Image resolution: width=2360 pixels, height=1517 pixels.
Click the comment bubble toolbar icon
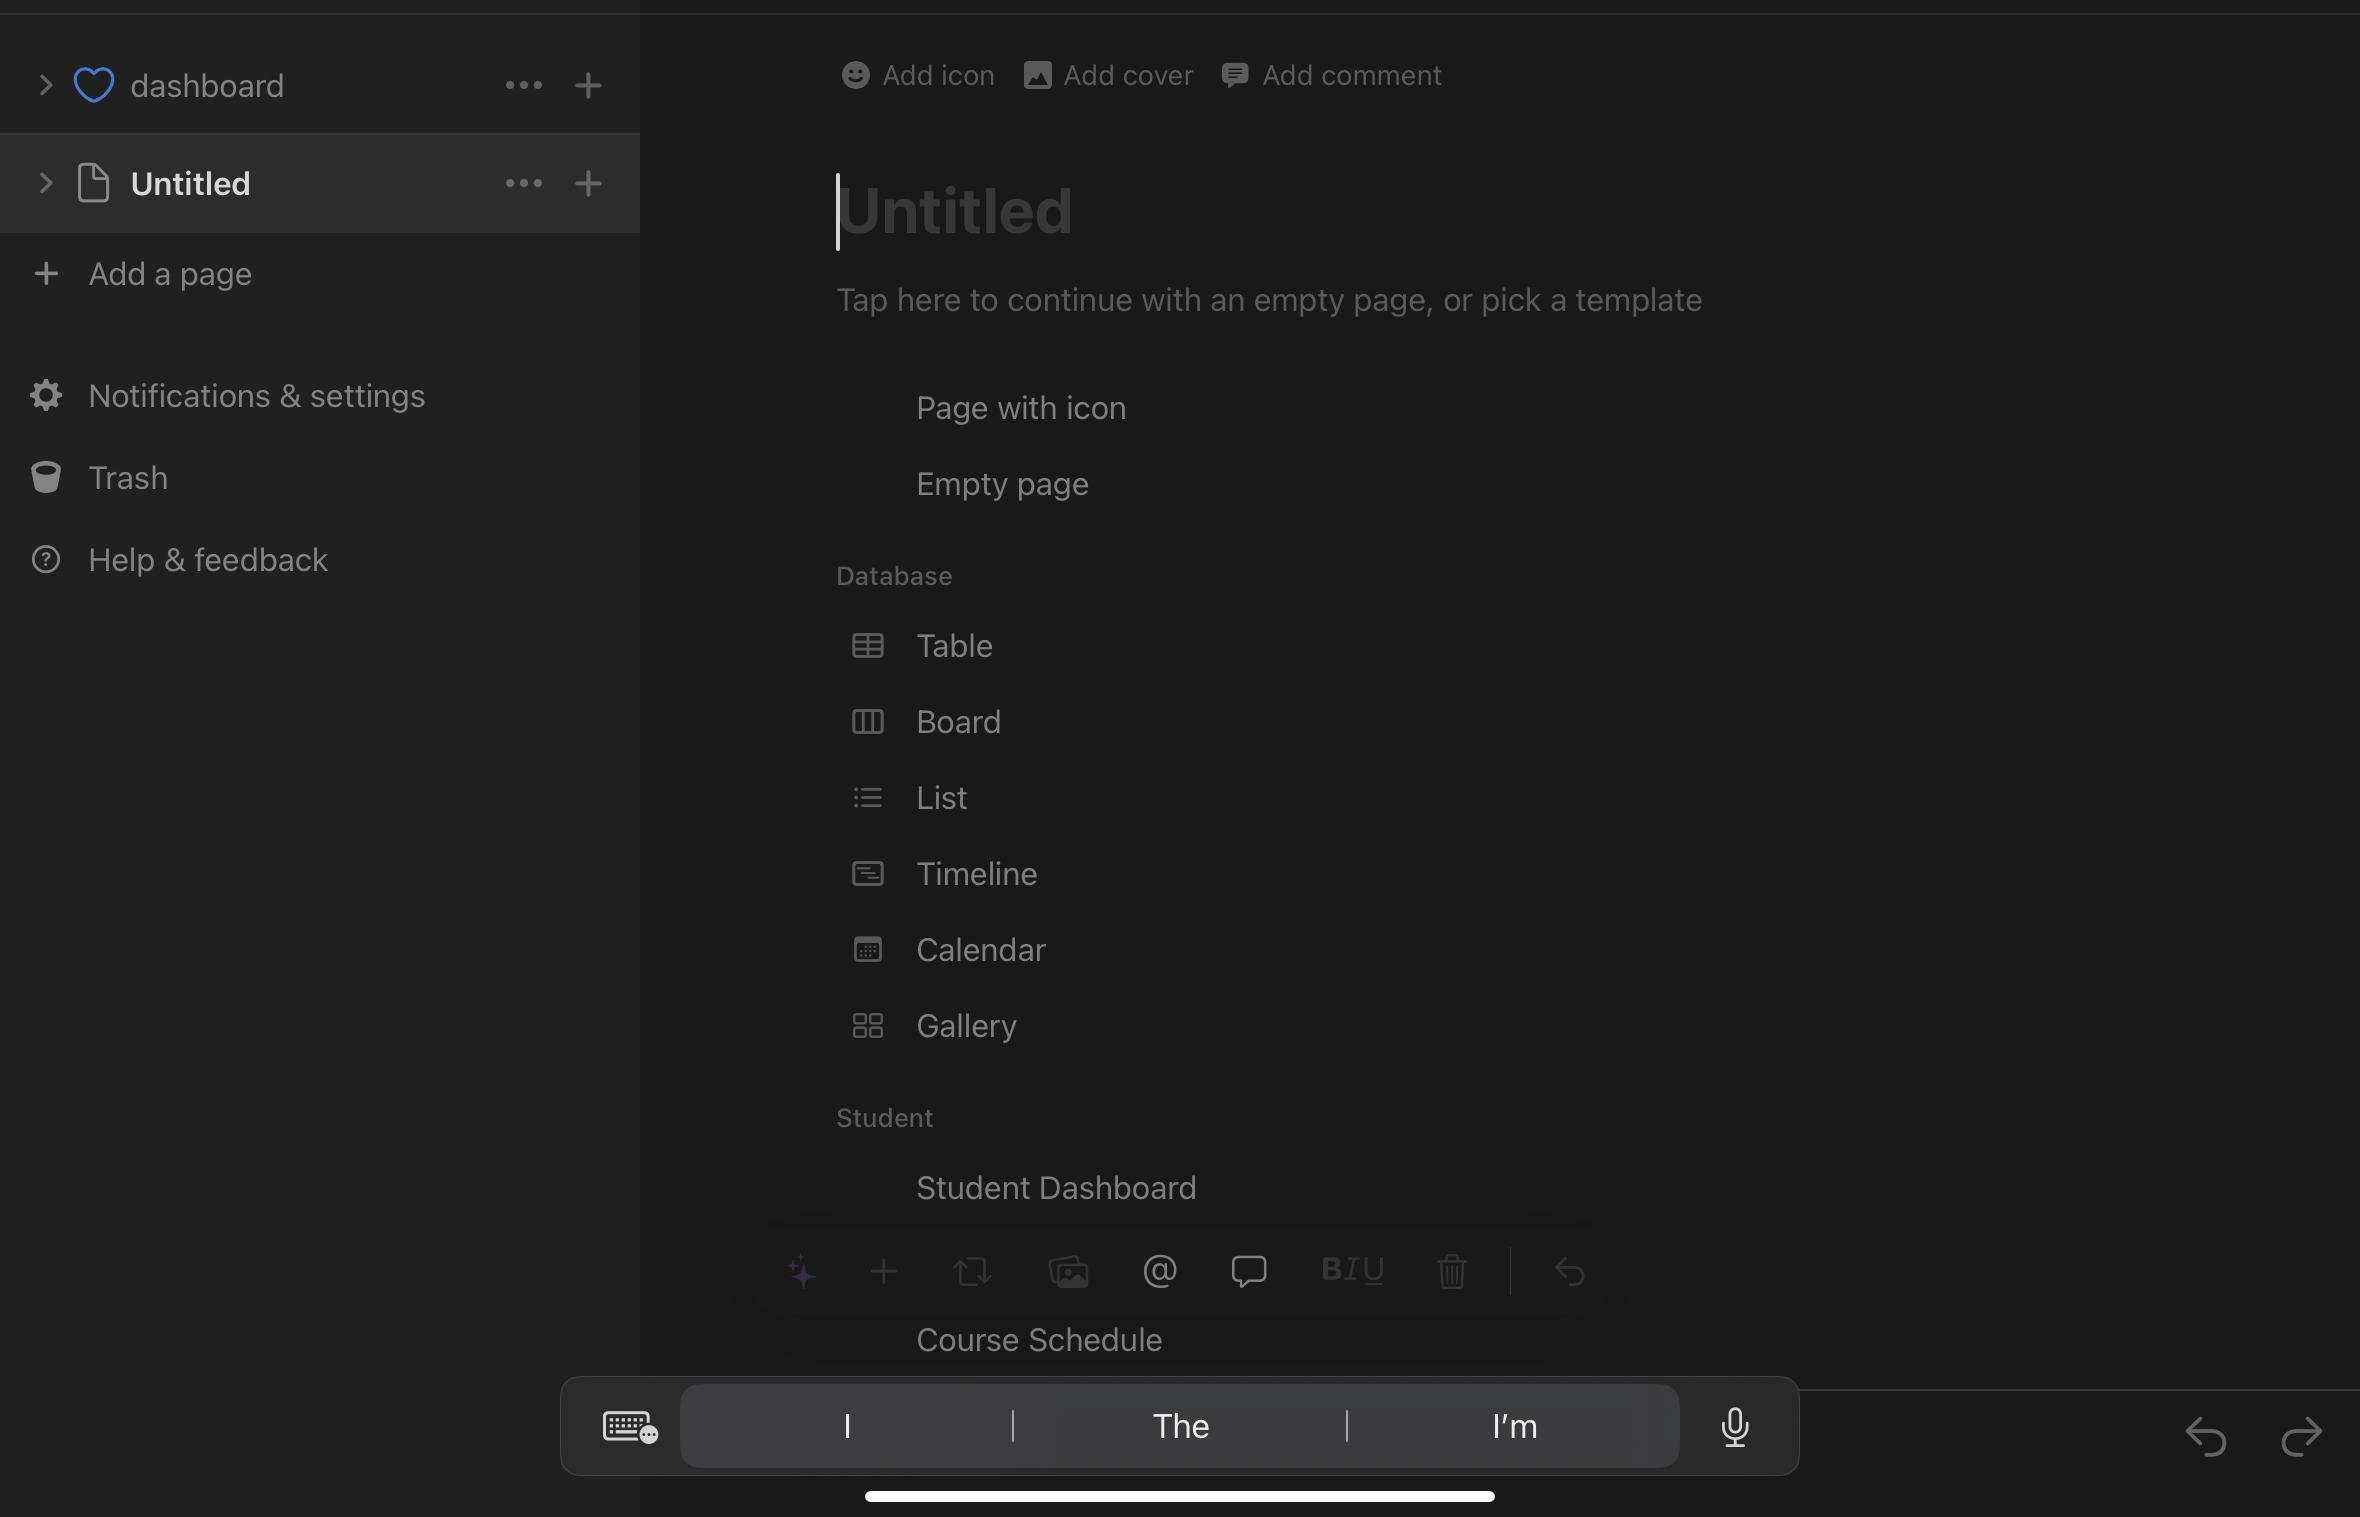pos(1248,1272)
